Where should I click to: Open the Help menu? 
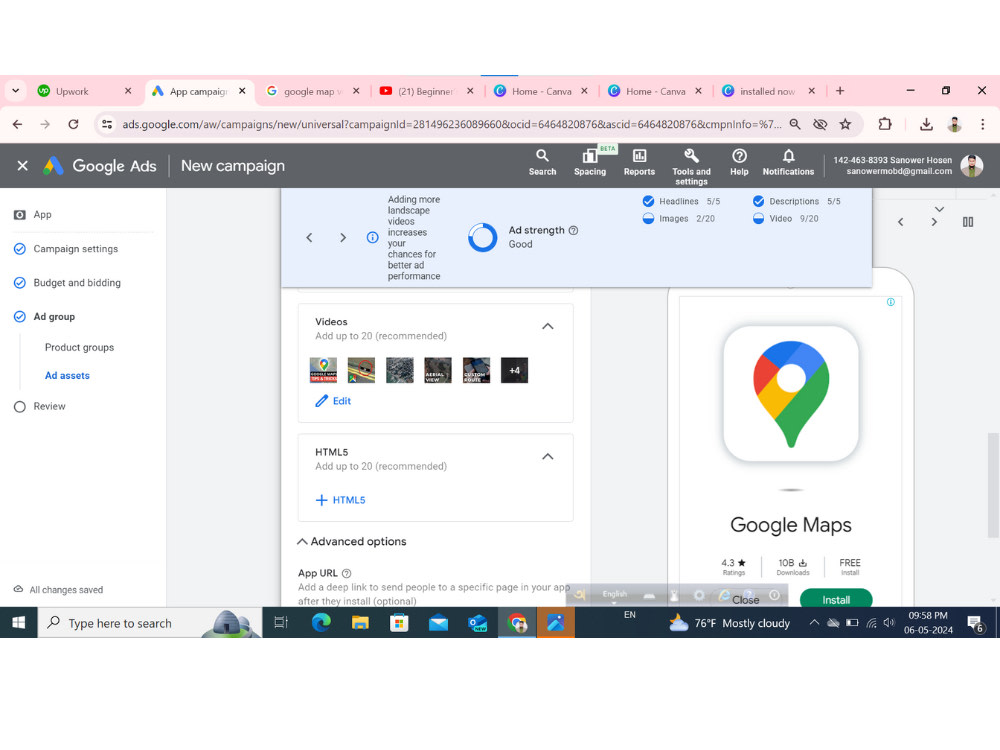(739, 163)
